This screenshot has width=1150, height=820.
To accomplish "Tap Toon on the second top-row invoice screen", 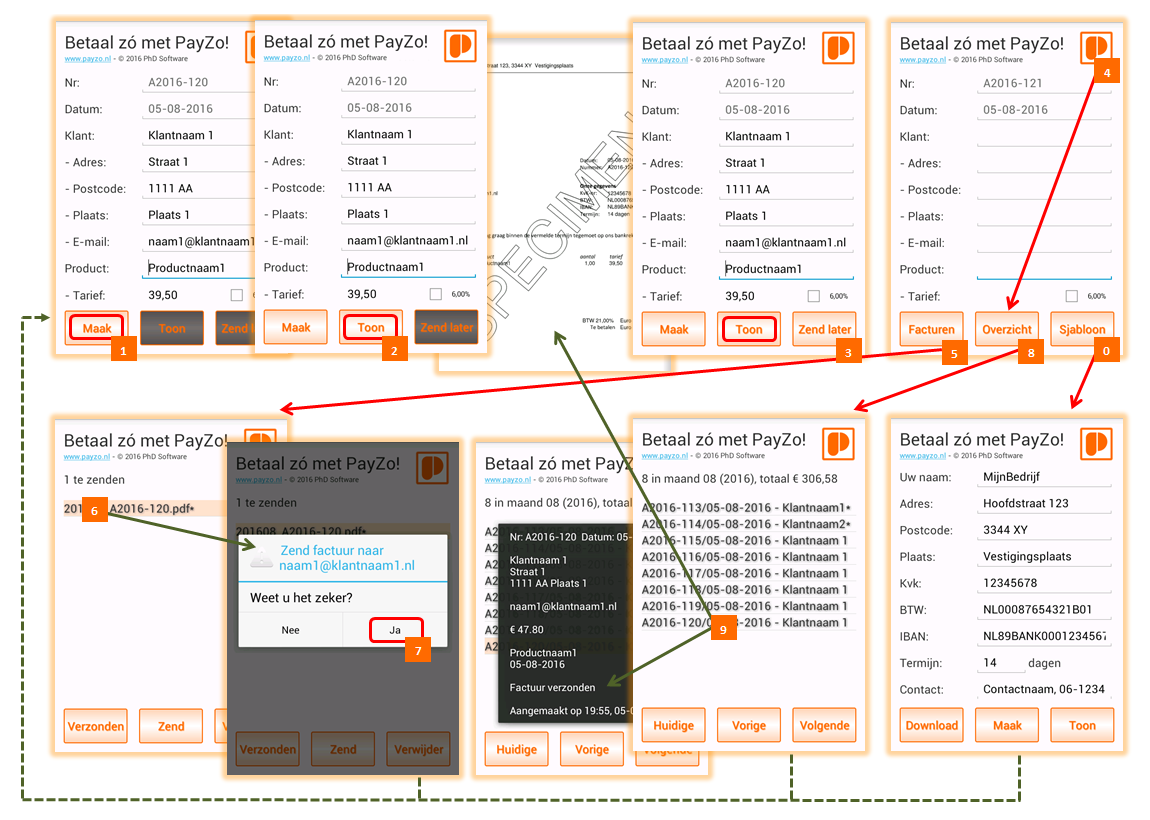I will (370, 327).
